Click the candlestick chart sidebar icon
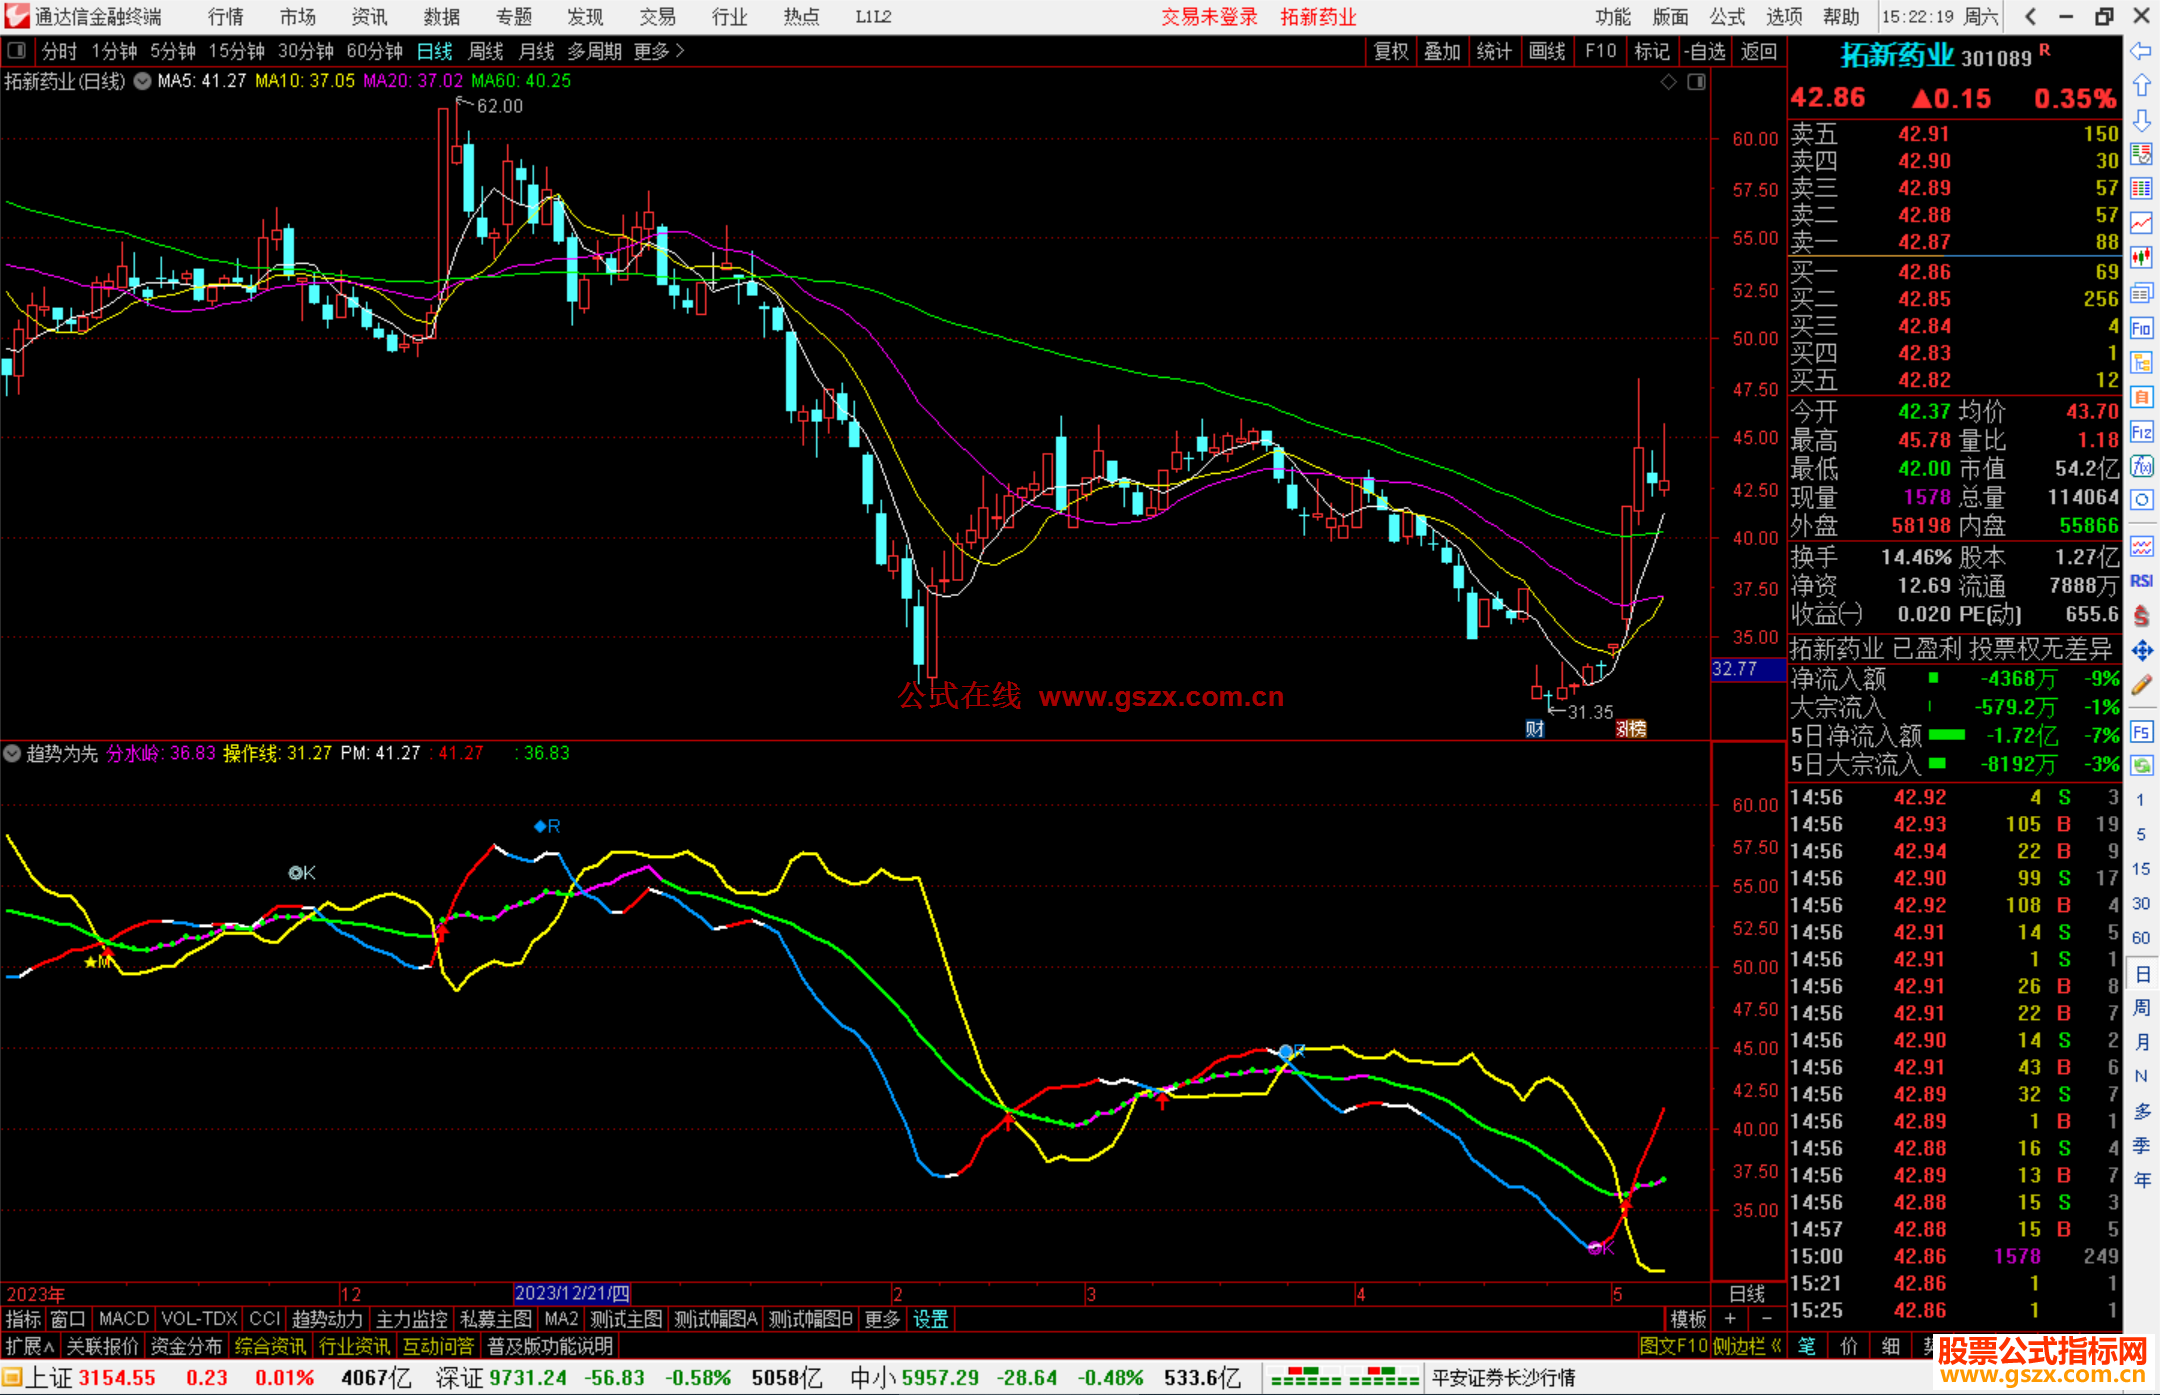Viewport: 2160px width, 1395px height. point(2141,258)
